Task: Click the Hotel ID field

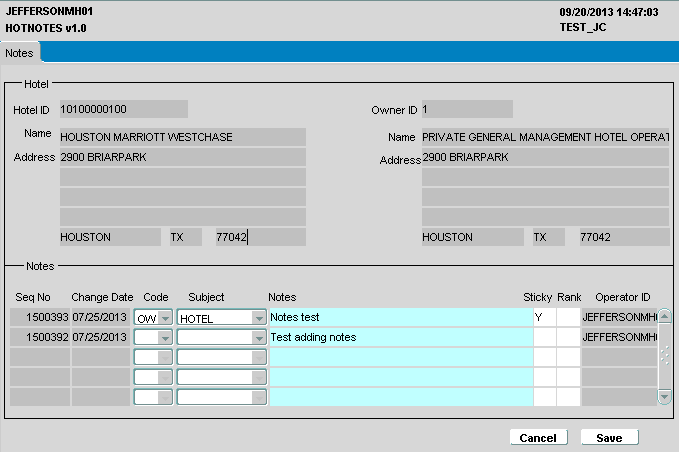Action: (122, 109)
